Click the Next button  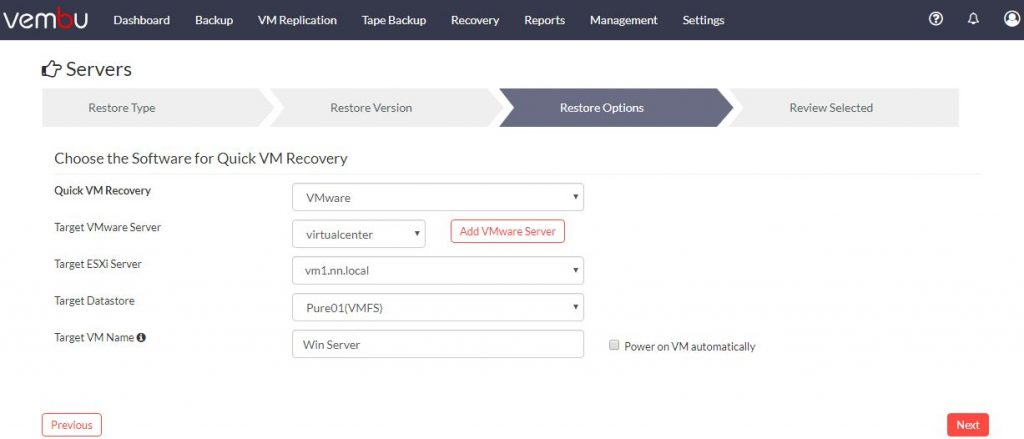(968, 425)
